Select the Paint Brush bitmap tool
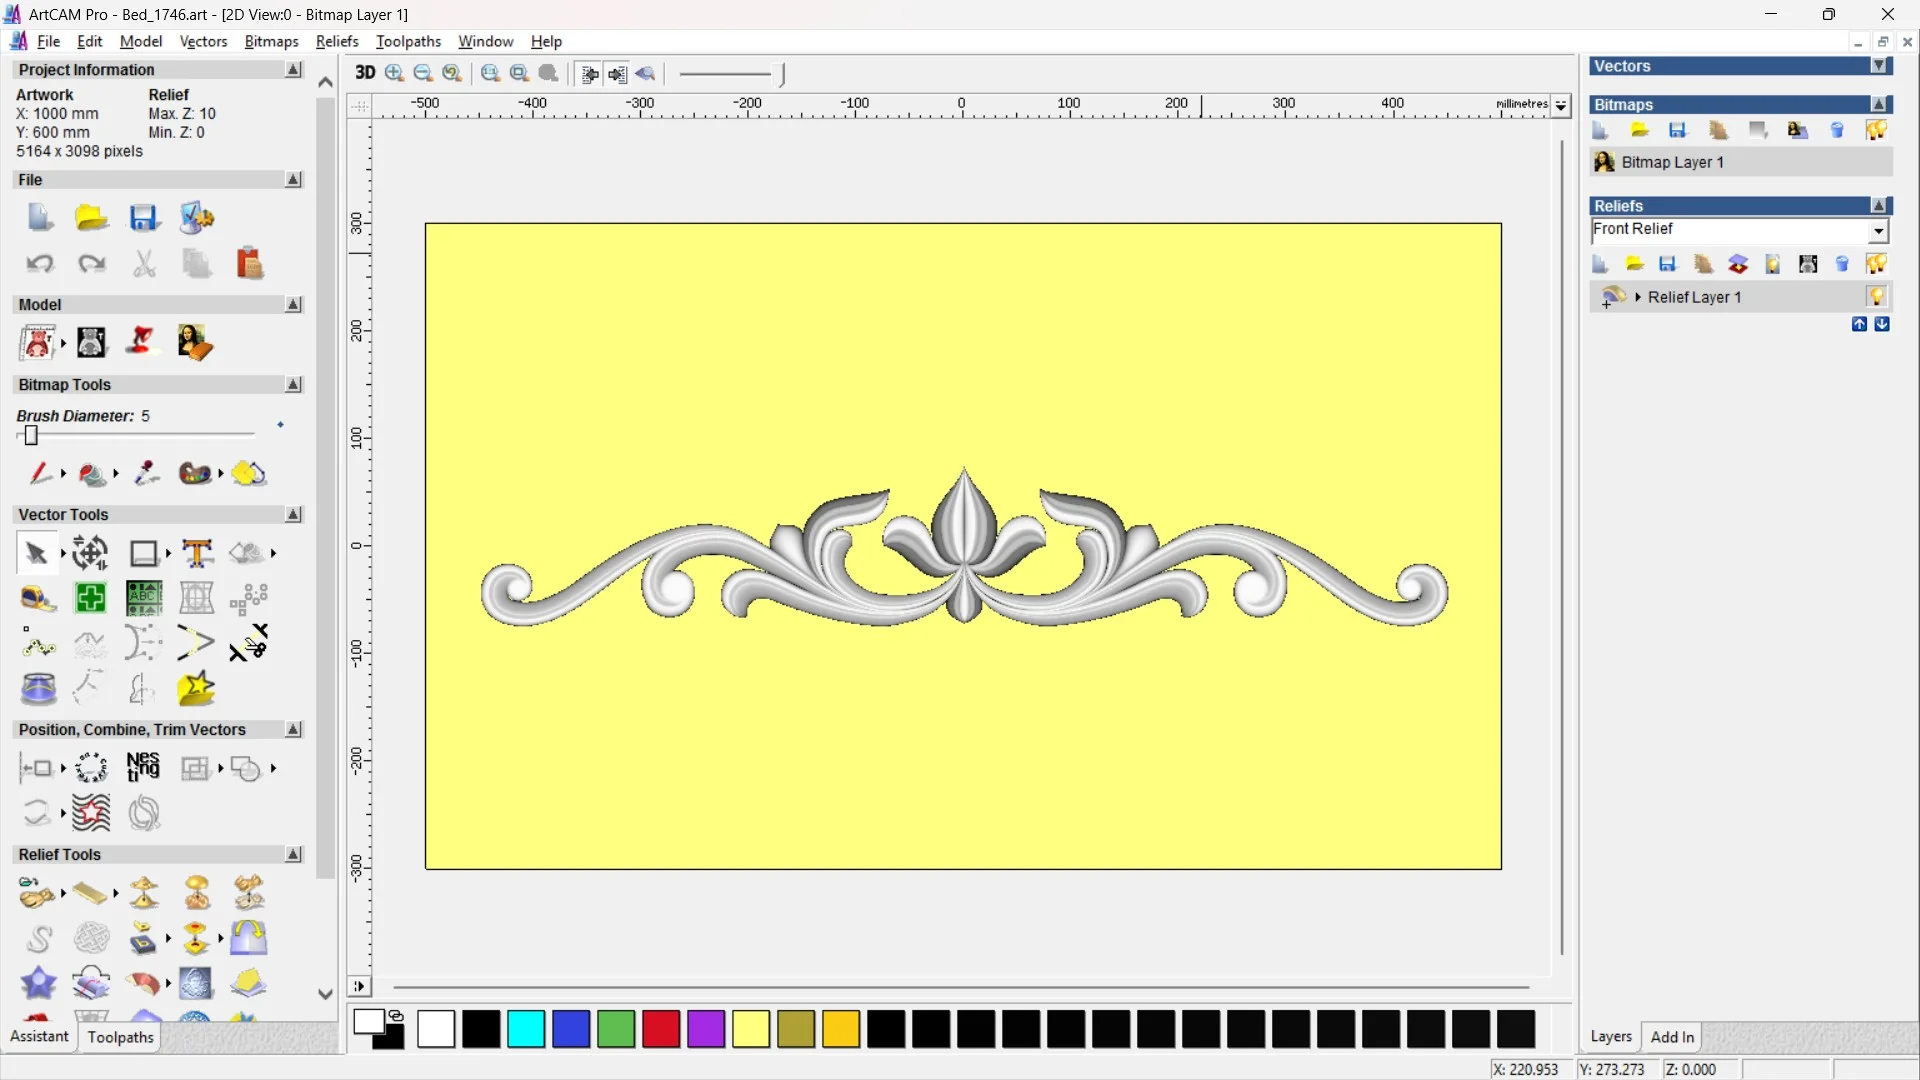The image size is (1920, 1080). (x=40, y=473)
